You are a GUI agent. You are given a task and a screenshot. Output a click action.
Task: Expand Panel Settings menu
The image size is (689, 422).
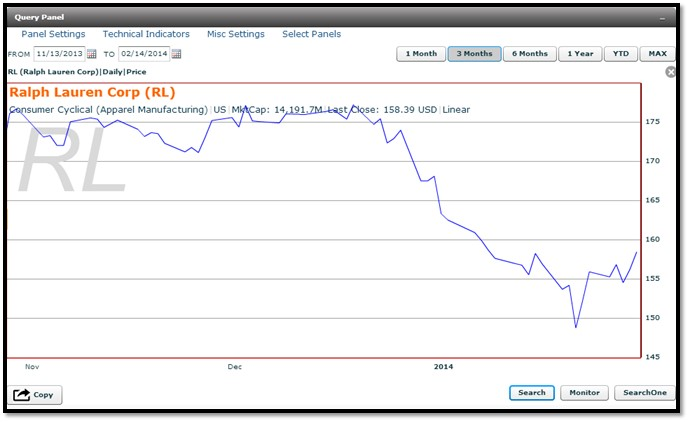tap(53, 34)
